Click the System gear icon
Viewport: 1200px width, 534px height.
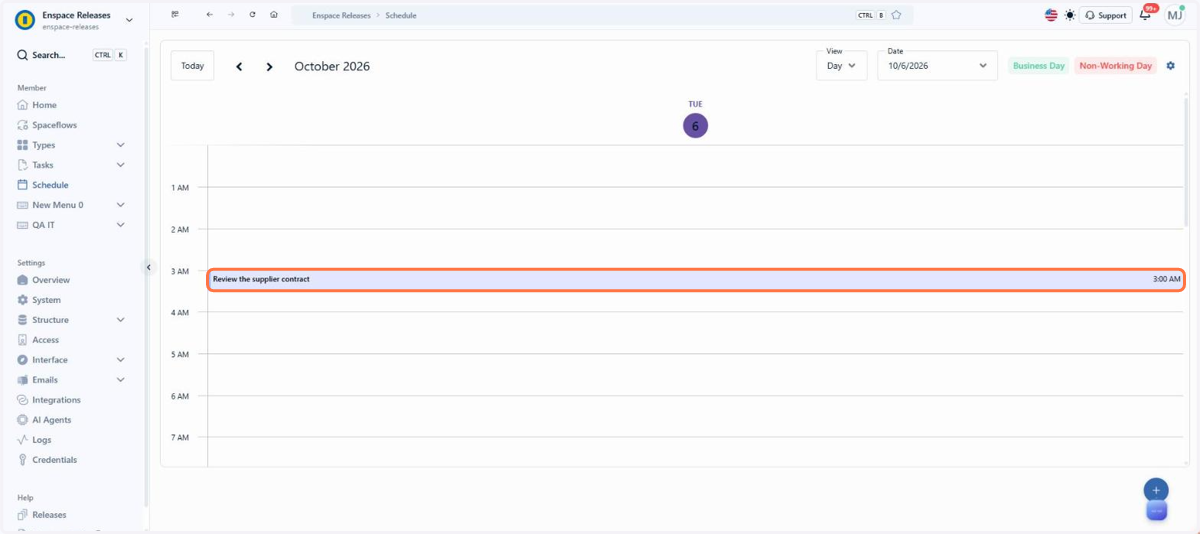click(x=23, y=300)
